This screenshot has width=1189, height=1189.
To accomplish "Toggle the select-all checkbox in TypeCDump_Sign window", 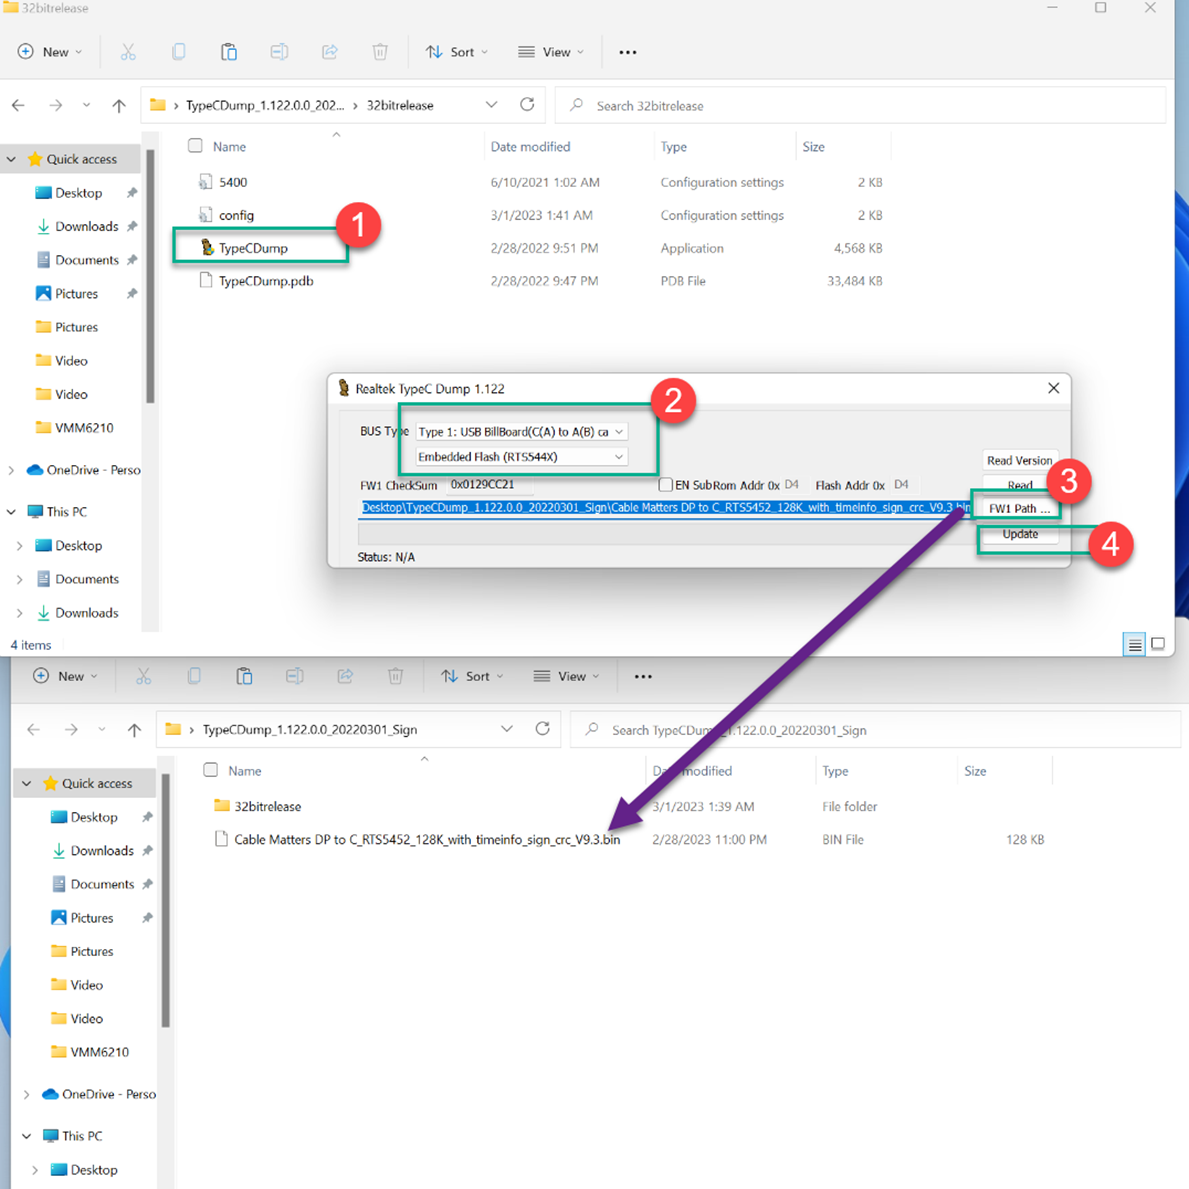I will pyautogui.click(x=211, y=770).
